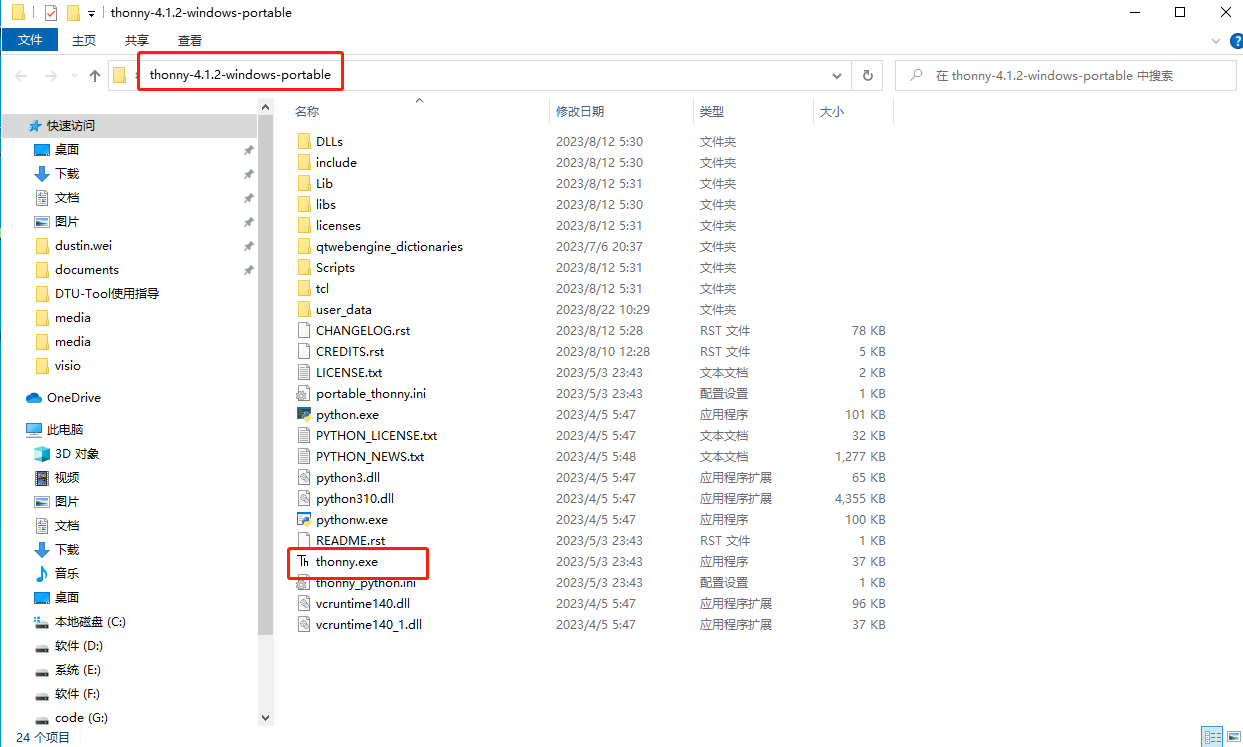Viewport: 1243px width, 747px height.
Task: Click the address bar path thonny-4.1.2-windows-portable
Action: click(240, 75)
